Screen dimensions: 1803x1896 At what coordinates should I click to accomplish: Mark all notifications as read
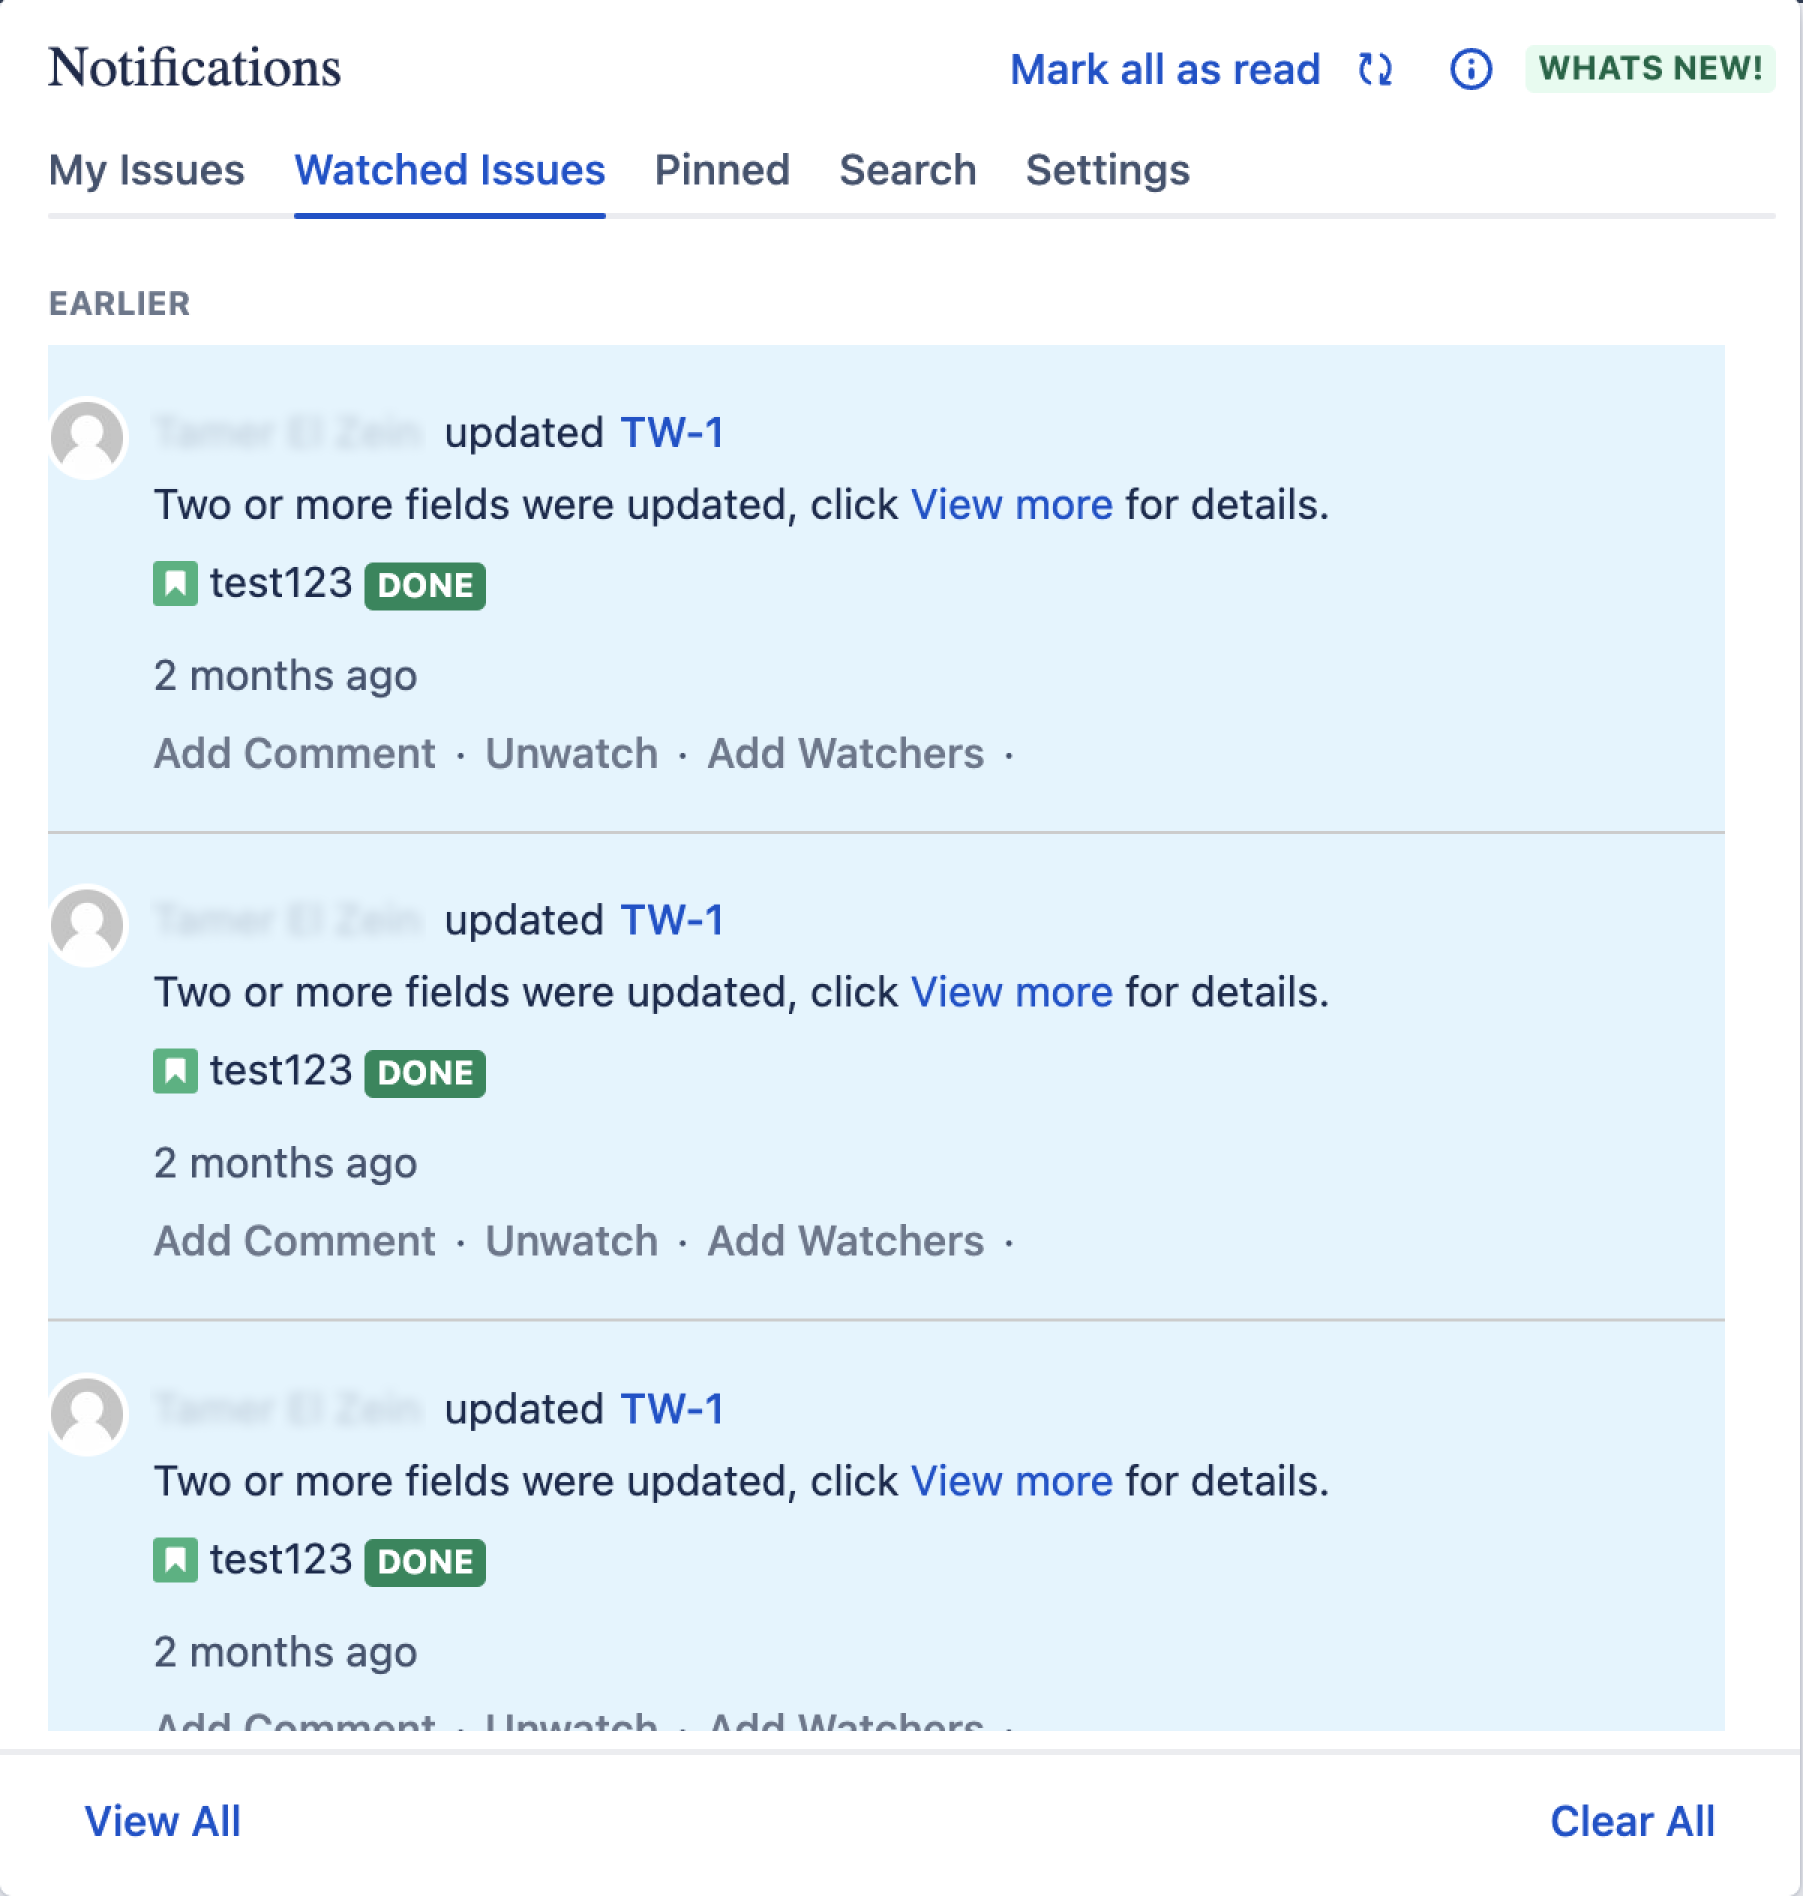(x=1164, y=70)
